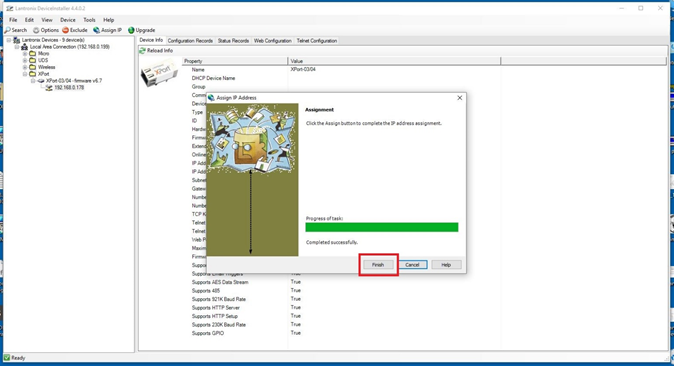
Task: Click the Upgrade toolbar icon
Action: (131, 30)
